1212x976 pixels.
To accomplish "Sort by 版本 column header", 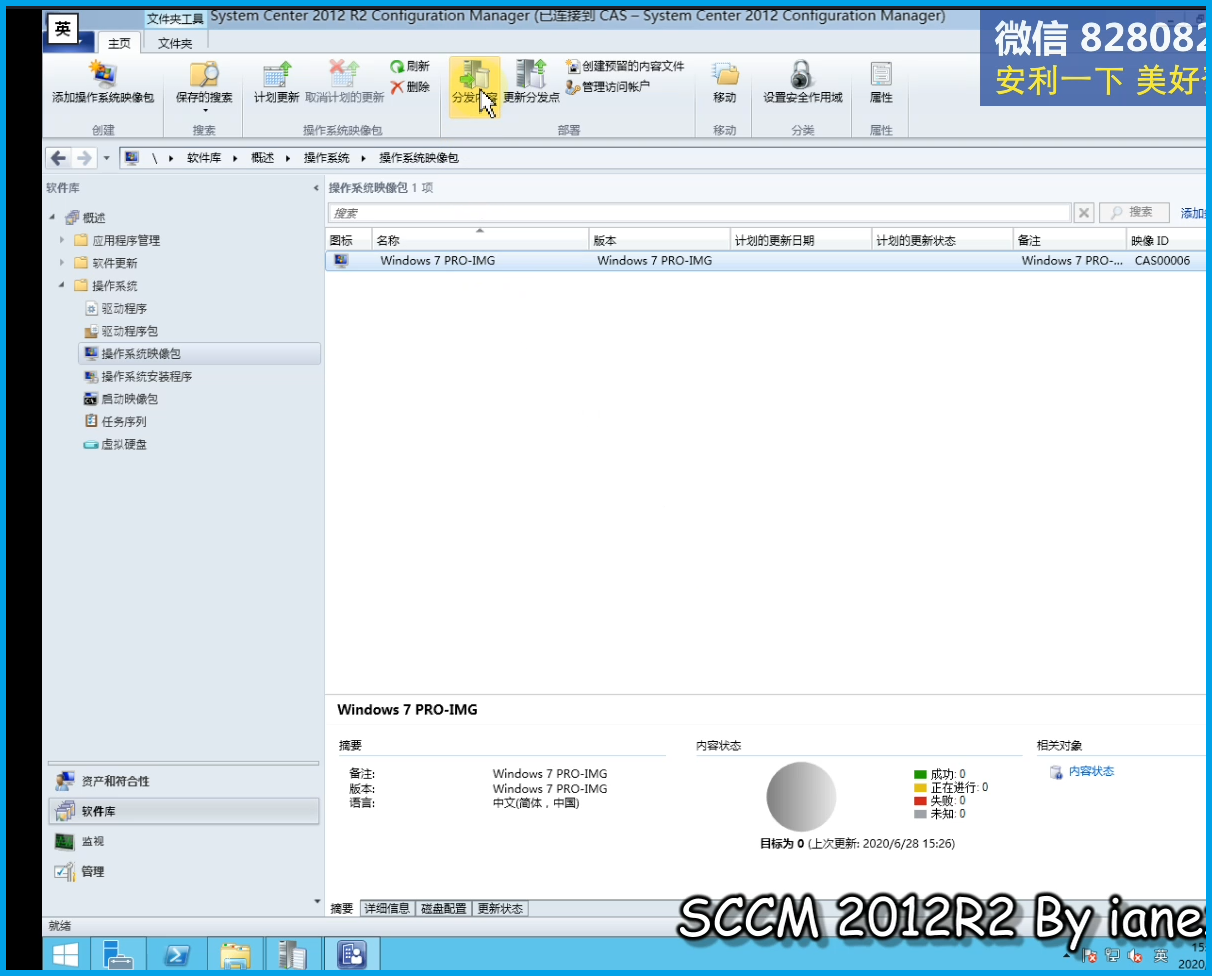I will [x=660, y=240].
